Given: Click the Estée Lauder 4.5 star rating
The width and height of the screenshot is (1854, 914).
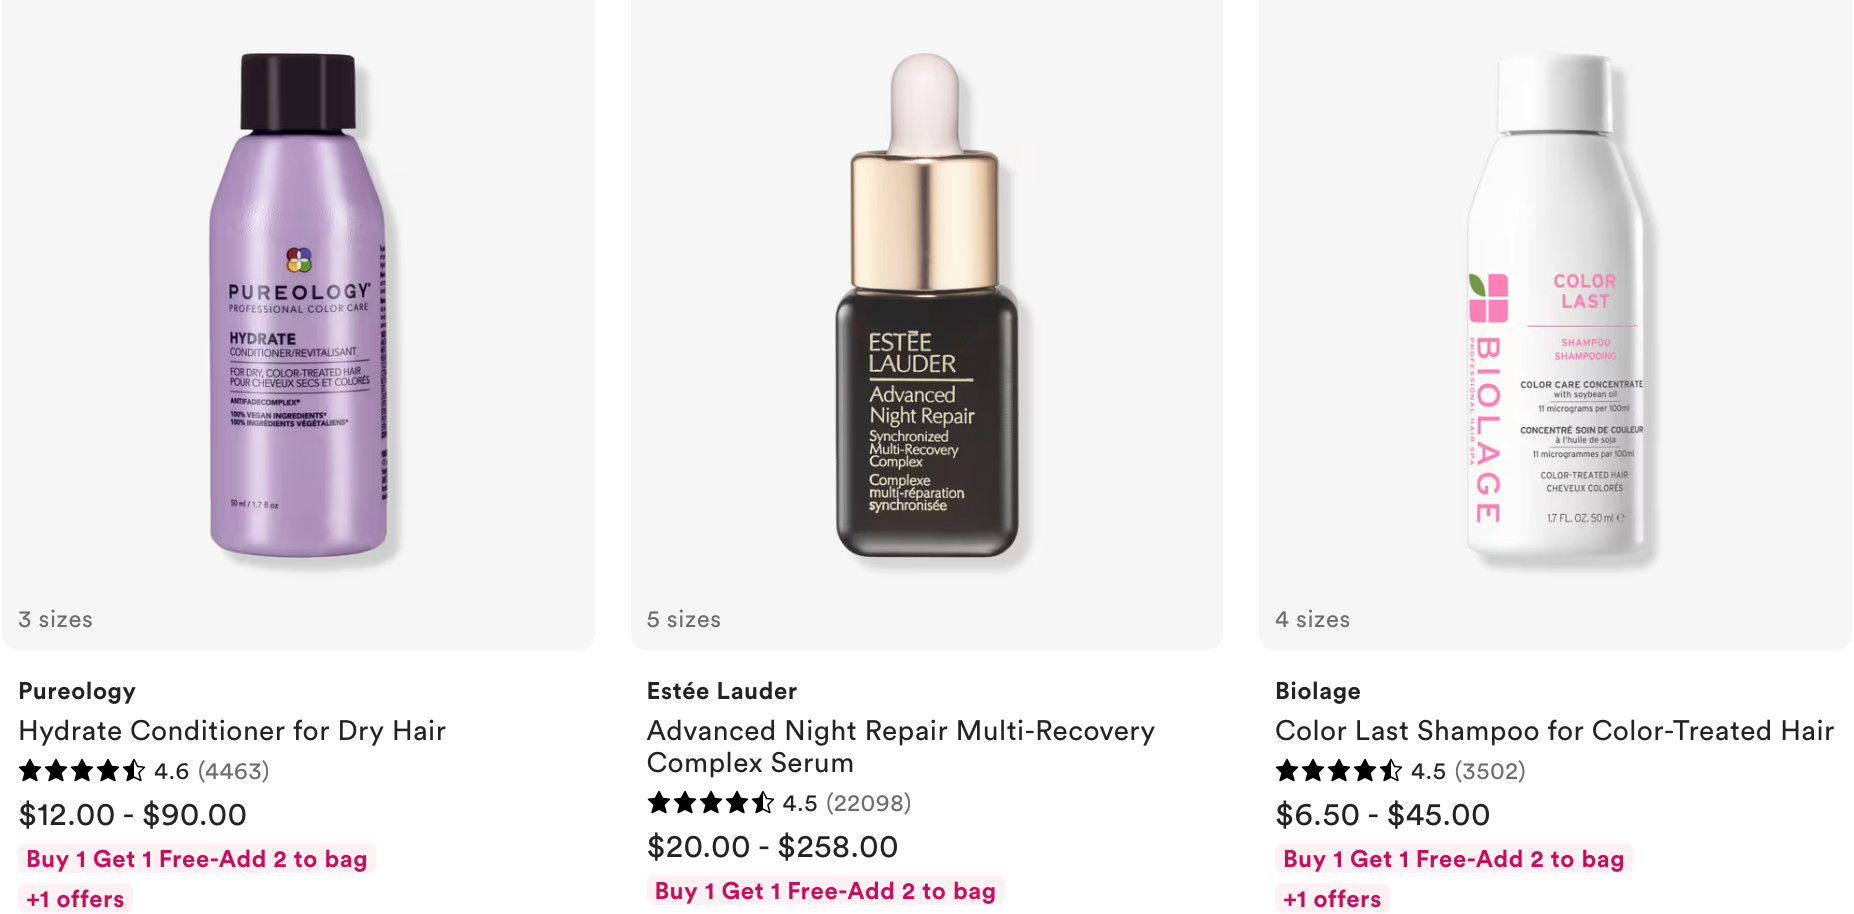Looking at the screenshot, I should 779,803.
